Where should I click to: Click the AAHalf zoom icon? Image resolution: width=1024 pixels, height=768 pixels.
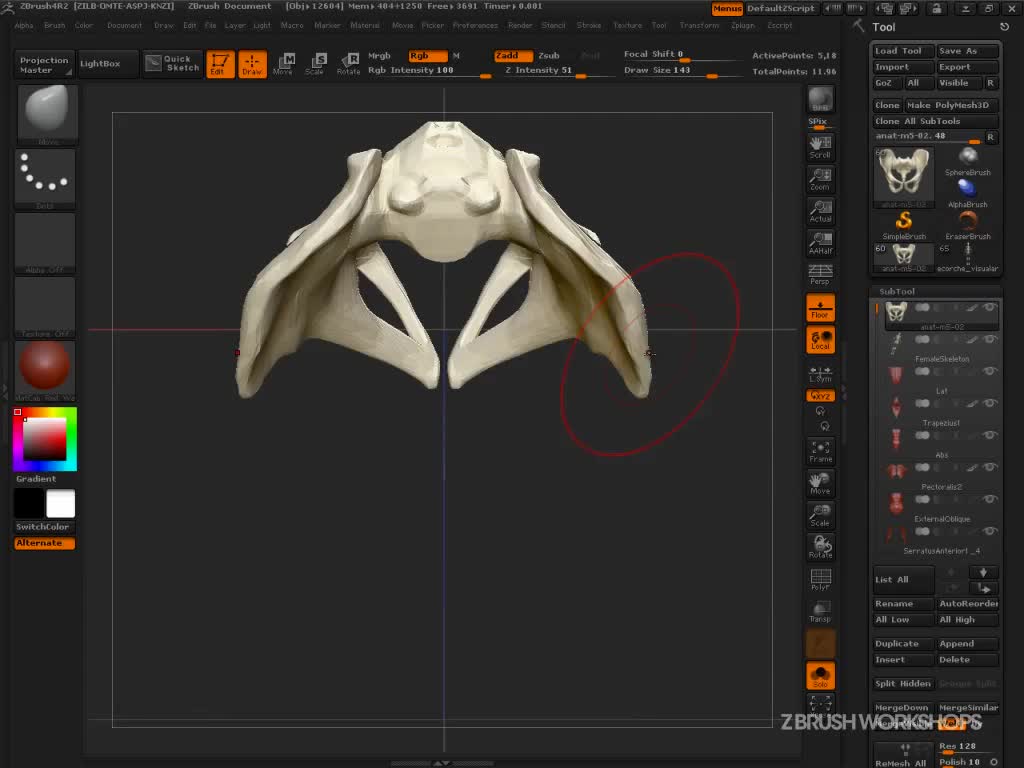tap(820, 243)
